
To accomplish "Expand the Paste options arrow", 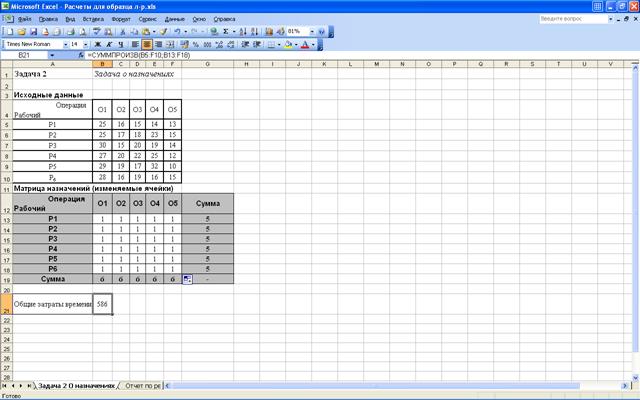I will point(154,31).
